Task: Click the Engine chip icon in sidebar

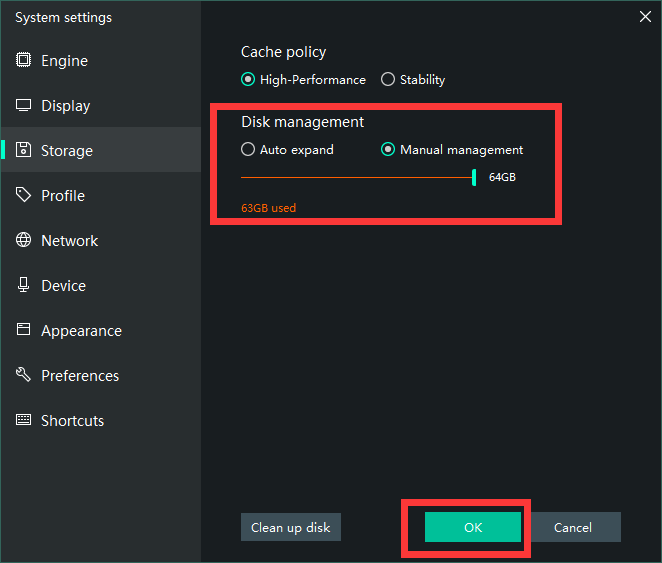Action: (x=23, y=61)
